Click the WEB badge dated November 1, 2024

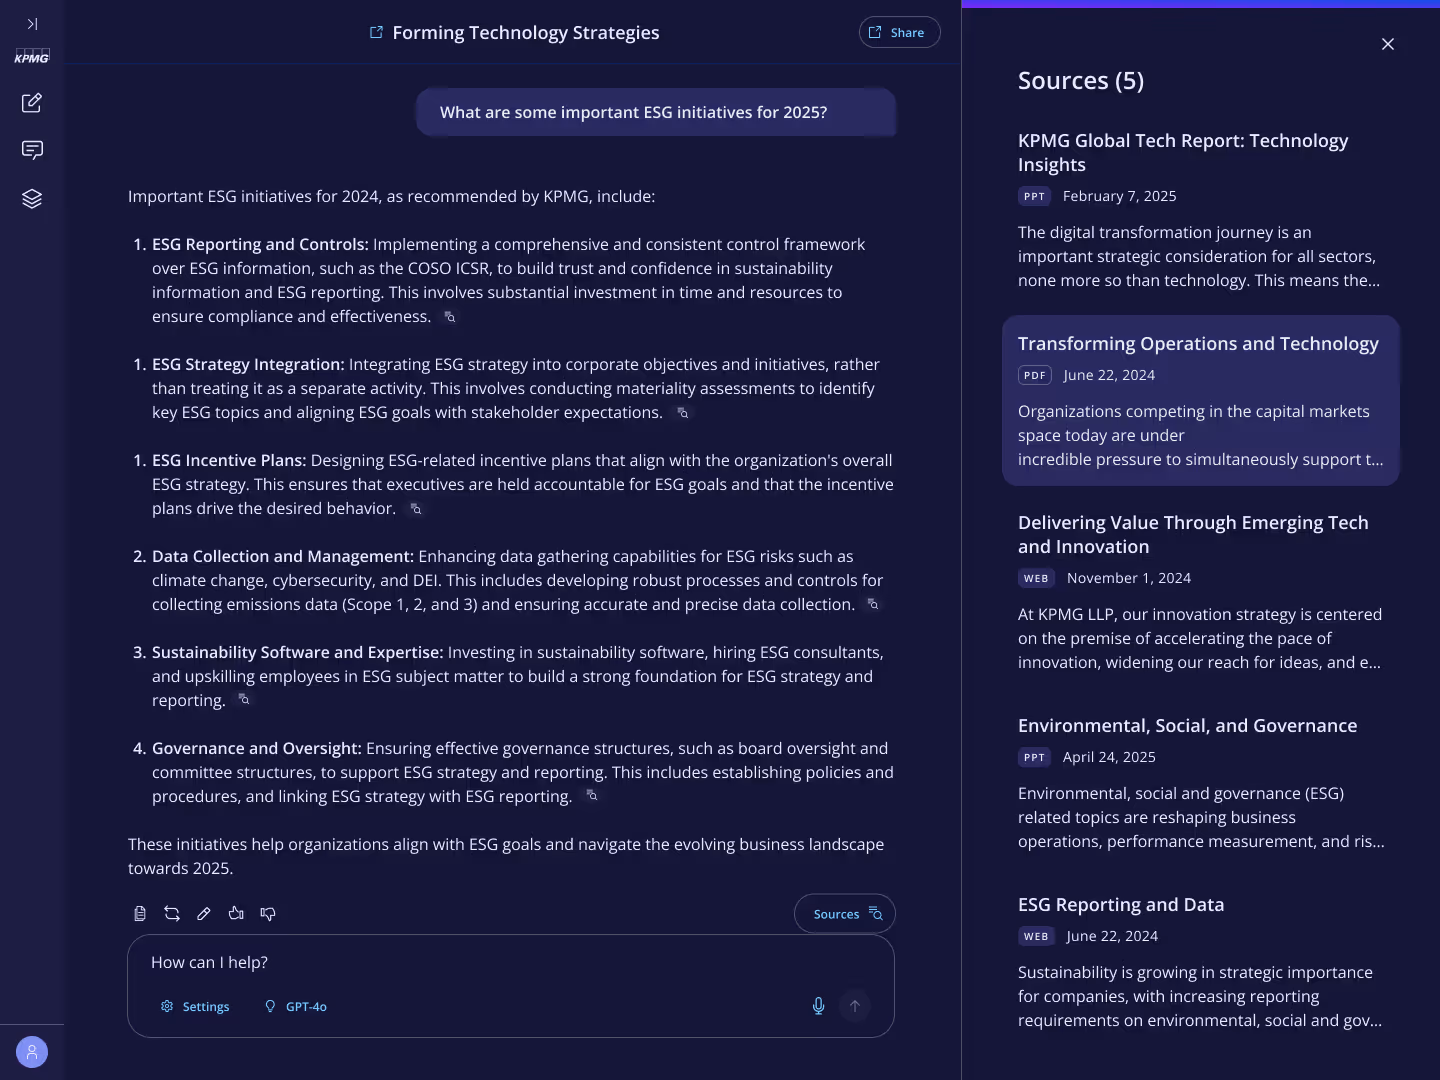[x=1037, y=578]
